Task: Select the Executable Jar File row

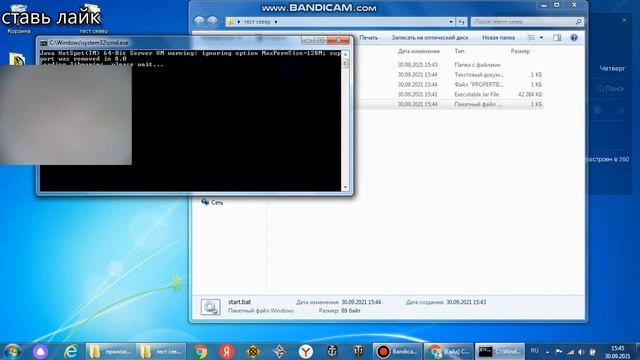Action: point(449,94)
